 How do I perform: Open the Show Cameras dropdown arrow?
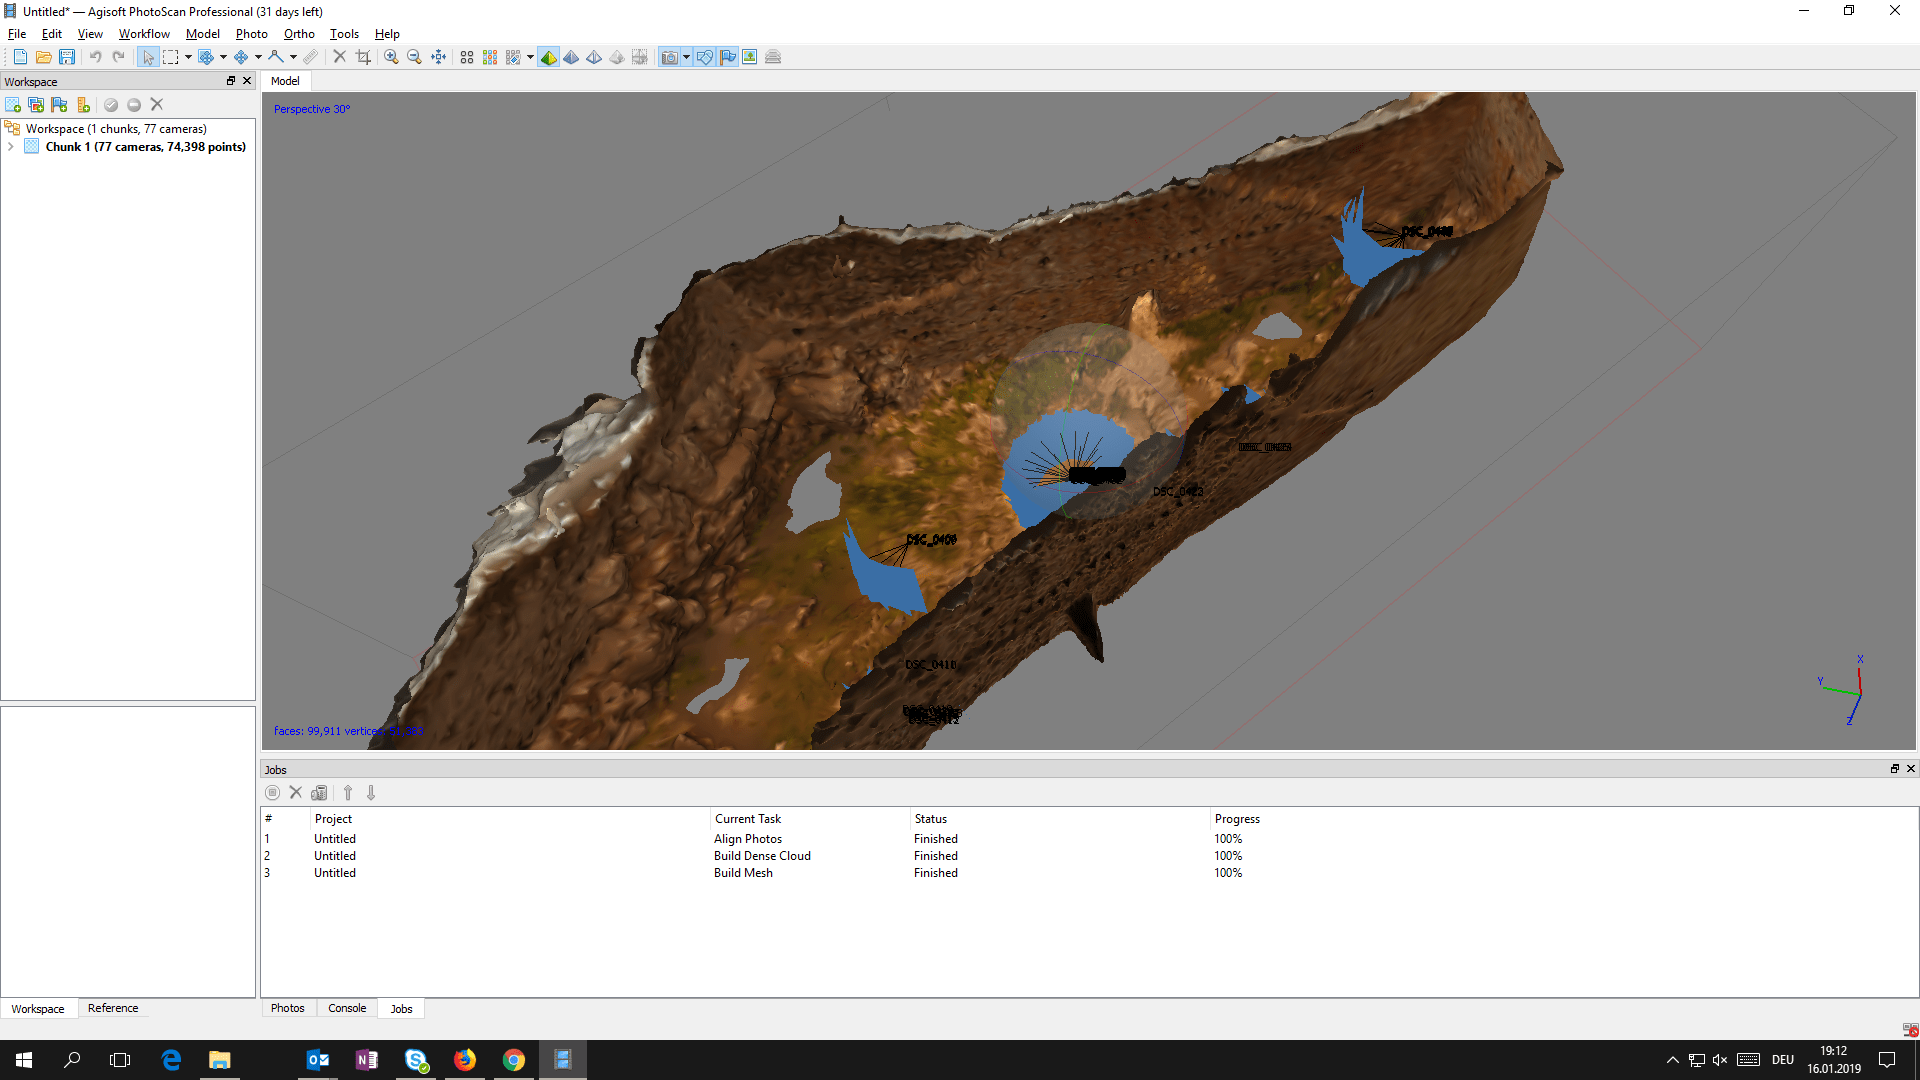(x=686, y=57)
